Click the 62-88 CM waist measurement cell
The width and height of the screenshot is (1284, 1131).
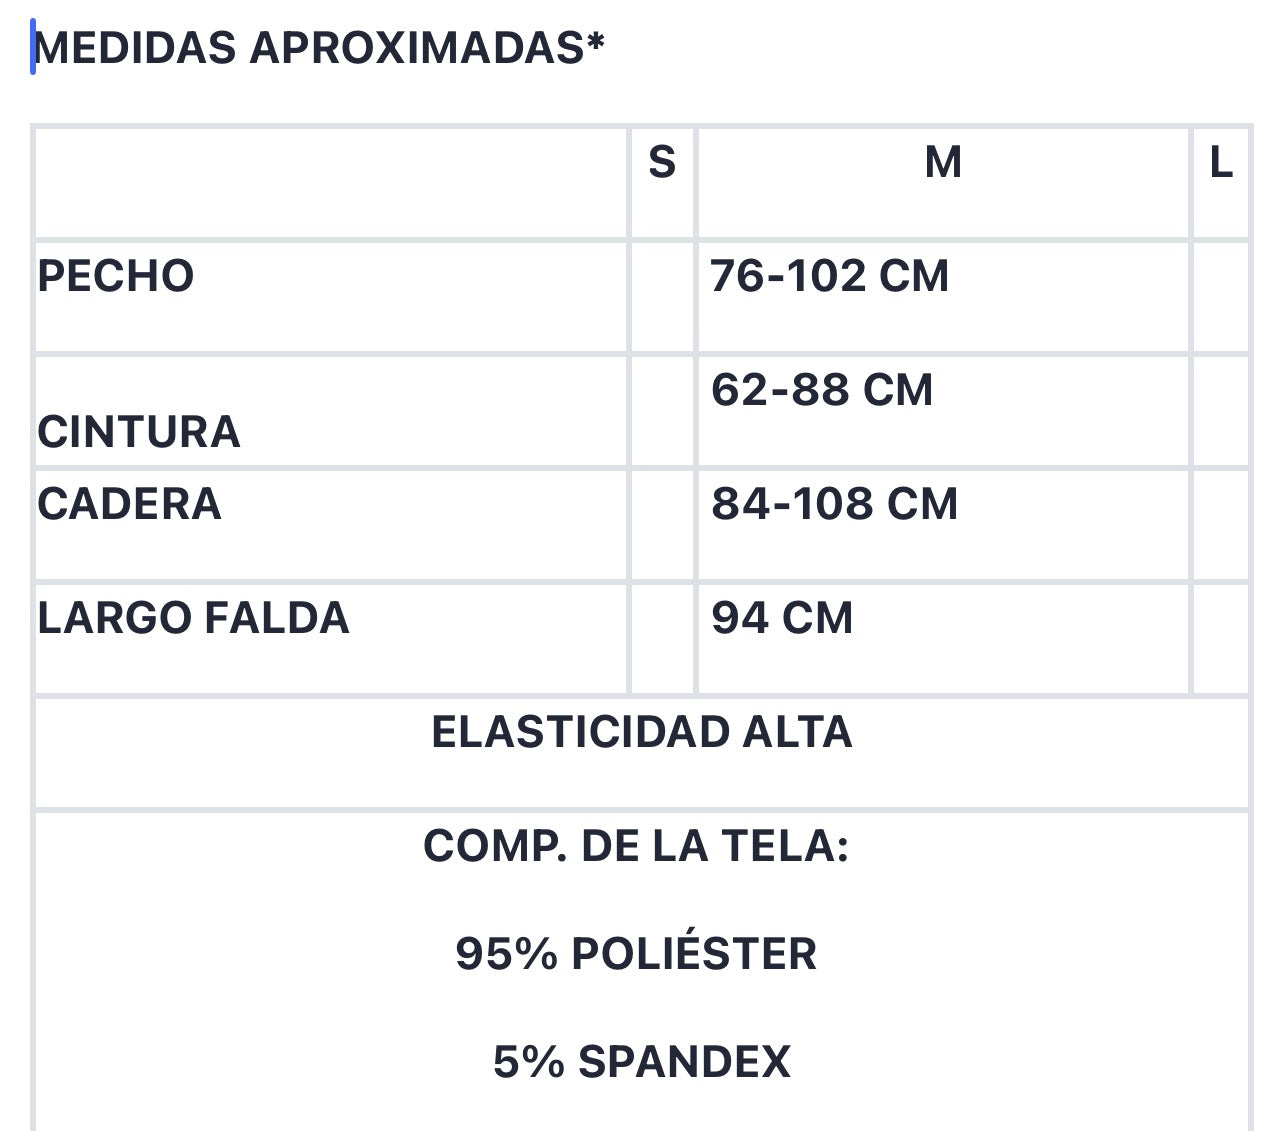(x=943, y=411)
